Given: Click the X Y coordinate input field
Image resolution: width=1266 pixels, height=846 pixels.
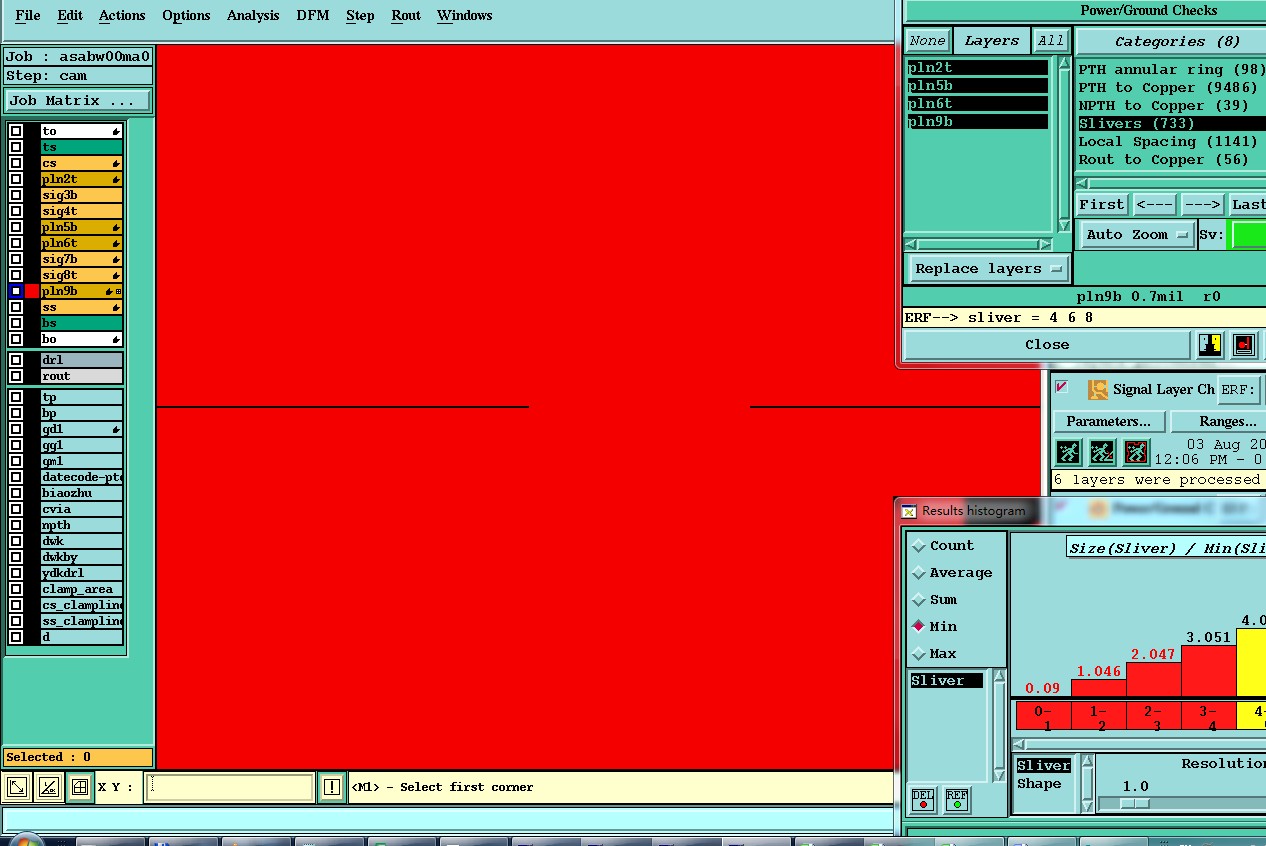Looking at the screenshot, I should (x=229, y=787).
